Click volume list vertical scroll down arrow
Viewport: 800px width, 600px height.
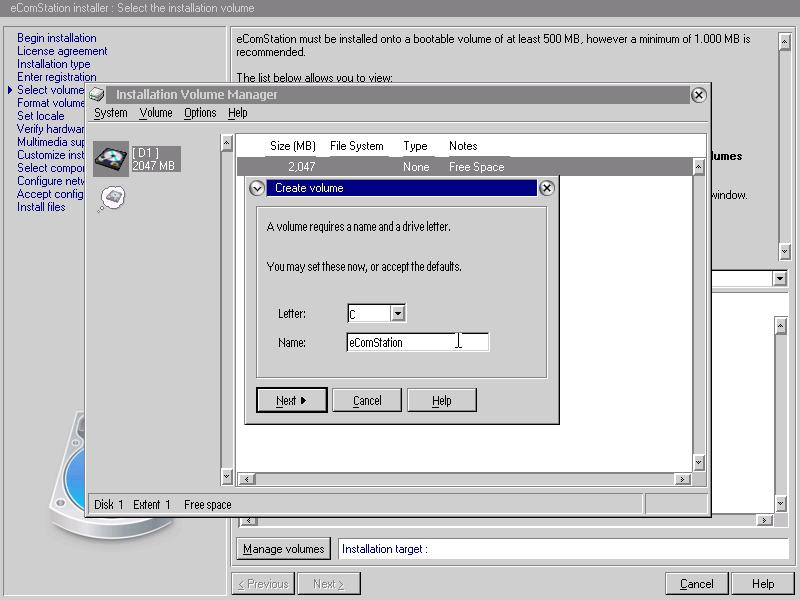click(x=698, y=463)
